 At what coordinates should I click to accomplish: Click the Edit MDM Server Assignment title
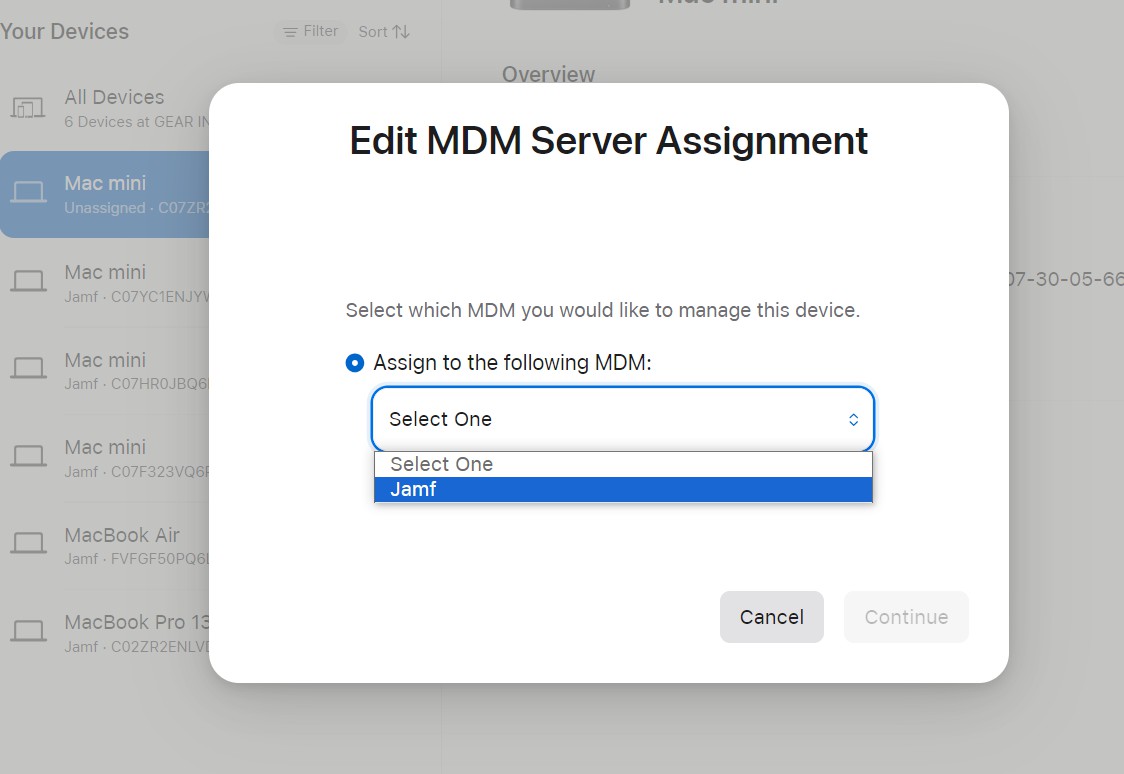click(x=608, y=141)
